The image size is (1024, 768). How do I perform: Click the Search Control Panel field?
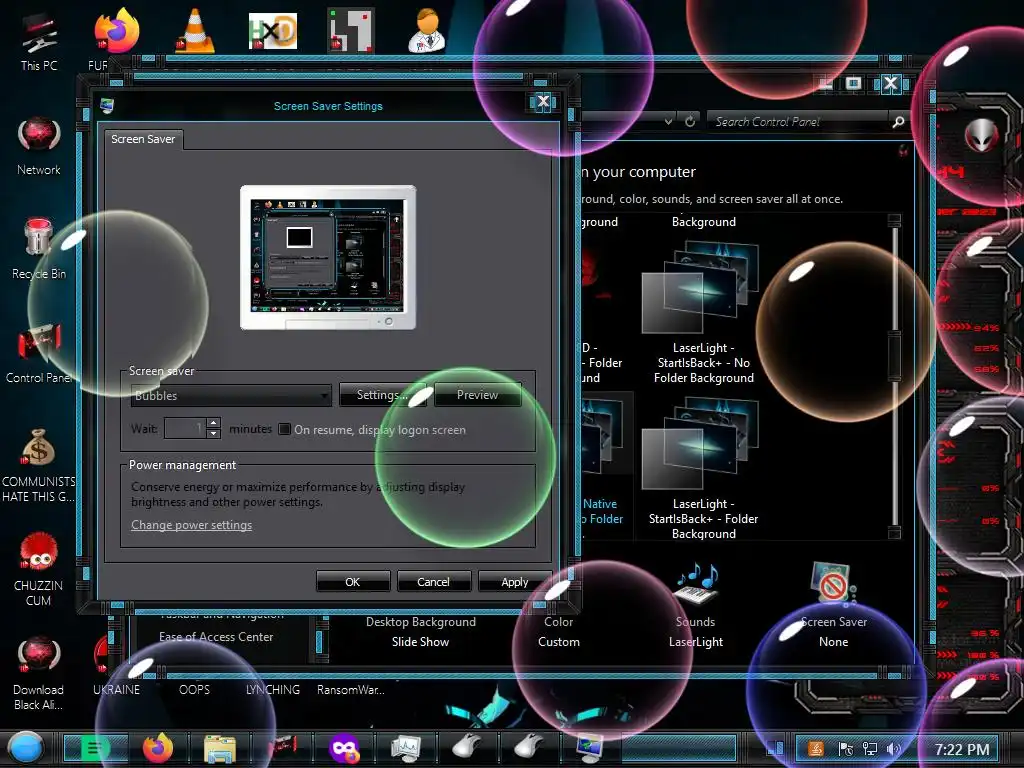(x=799, y=121)
